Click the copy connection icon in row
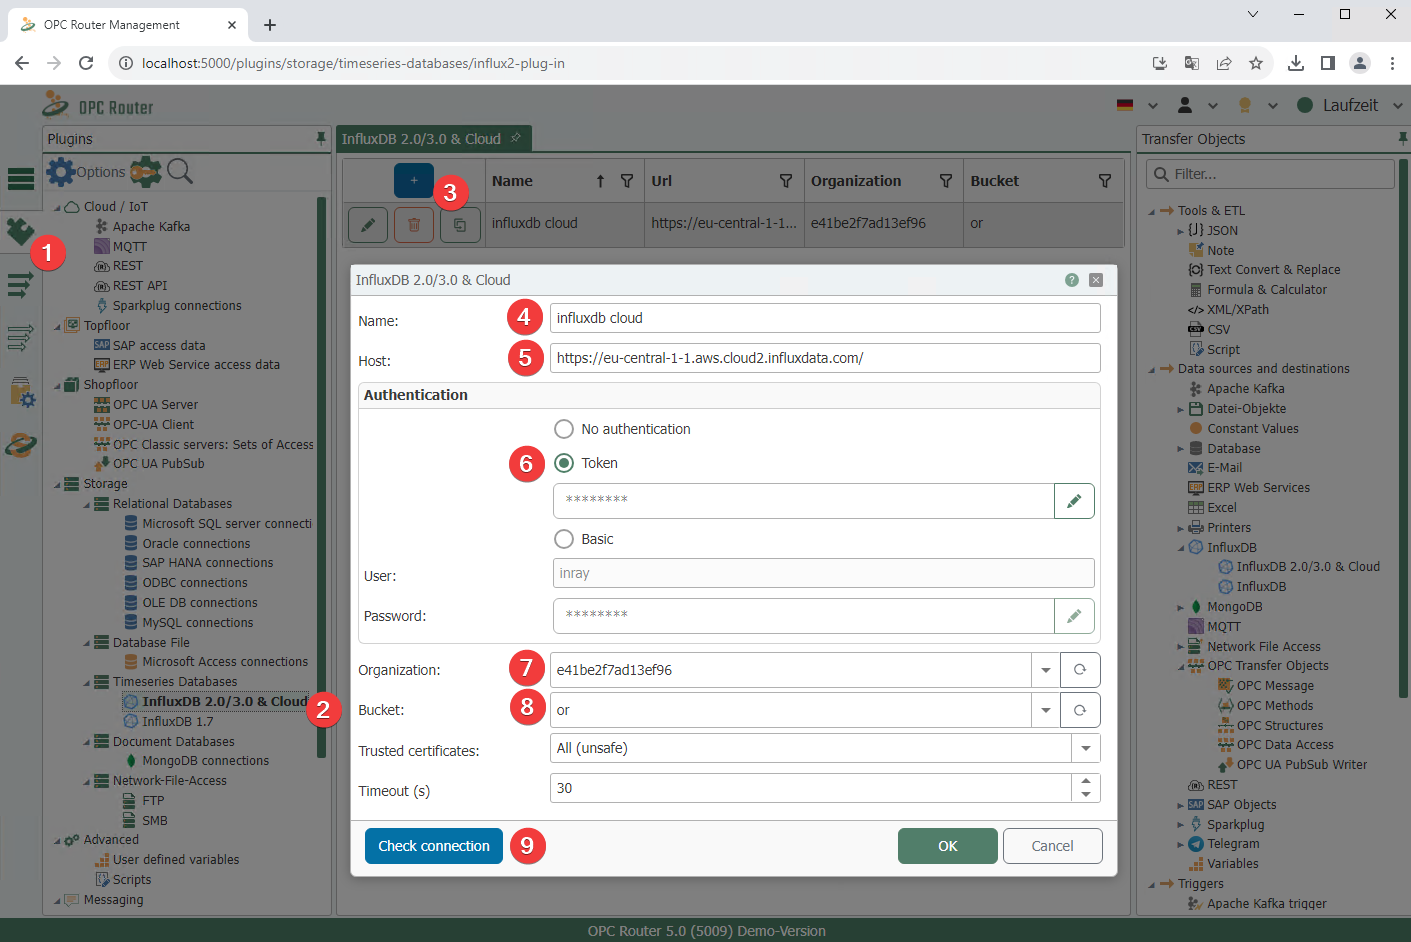 [460, 225]
